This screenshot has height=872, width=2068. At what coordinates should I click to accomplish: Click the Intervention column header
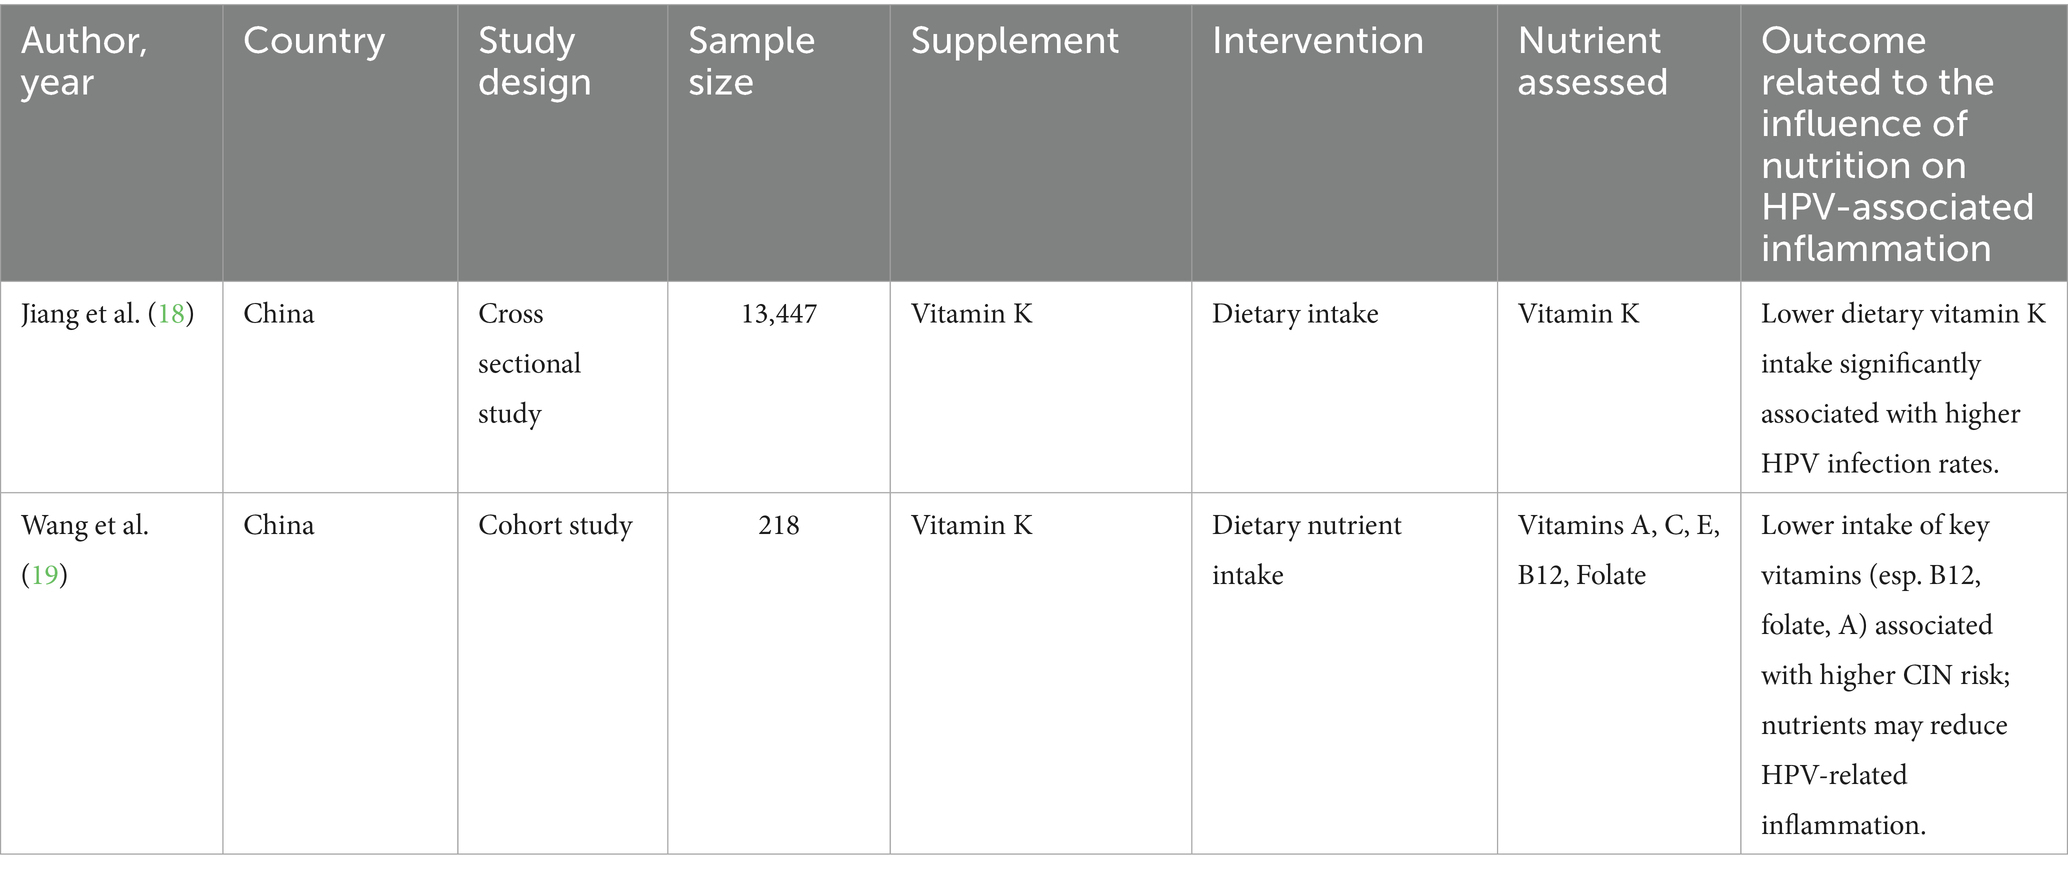tap(1318, 41)
